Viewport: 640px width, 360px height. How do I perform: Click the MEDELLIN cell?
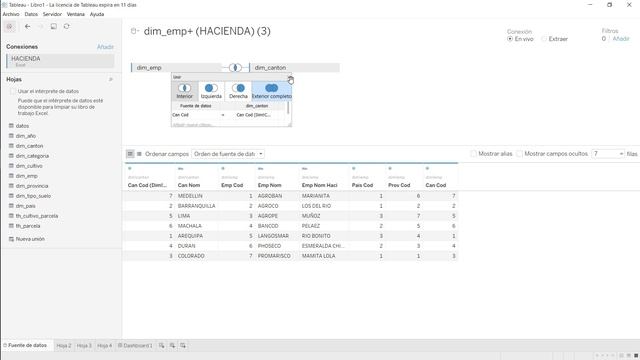coord(190,196)
